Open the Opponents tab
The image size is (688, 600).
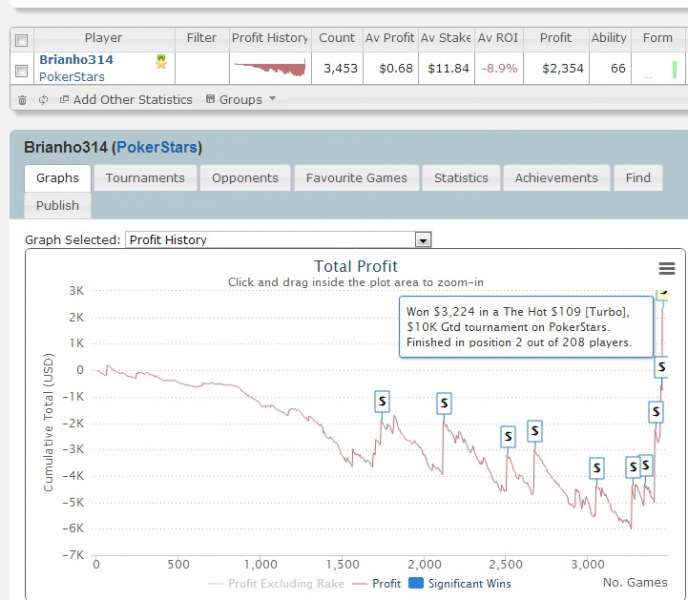(245, 178)
